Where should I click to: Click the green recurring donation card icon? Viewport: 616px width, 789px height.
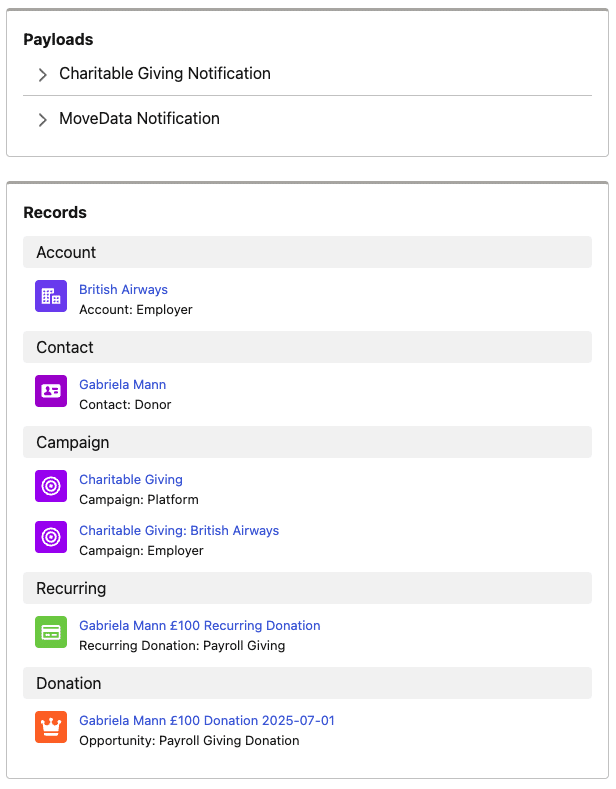coord(51,632)
